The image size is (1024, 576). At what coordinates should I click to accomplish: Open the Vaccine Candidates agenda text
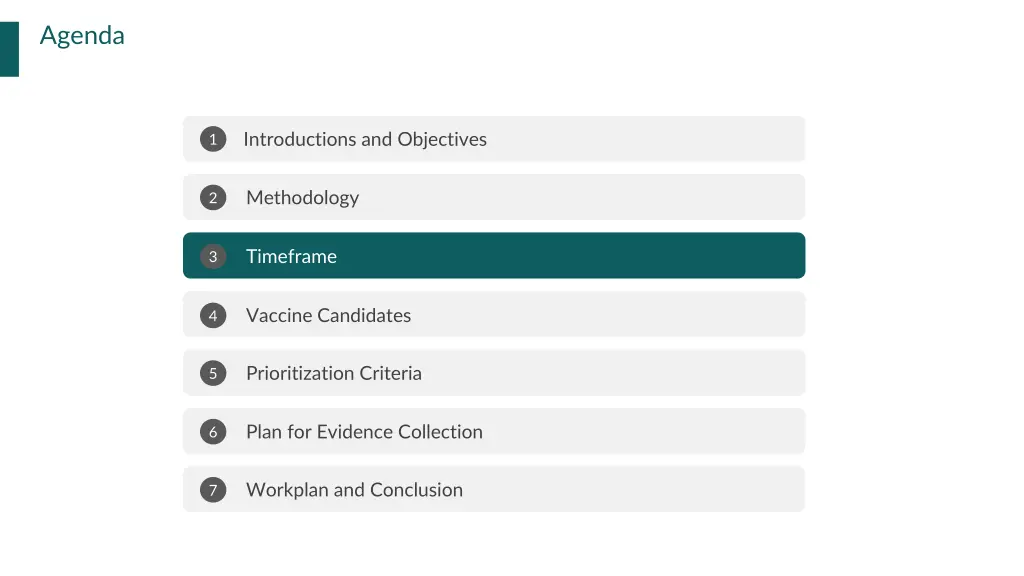328,315
